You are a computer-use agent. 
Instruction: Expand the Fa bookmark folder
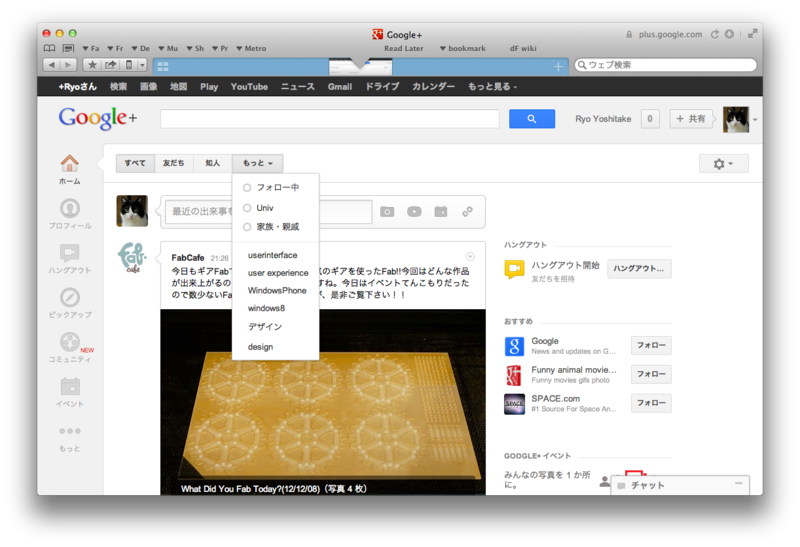tap(91, 48)
